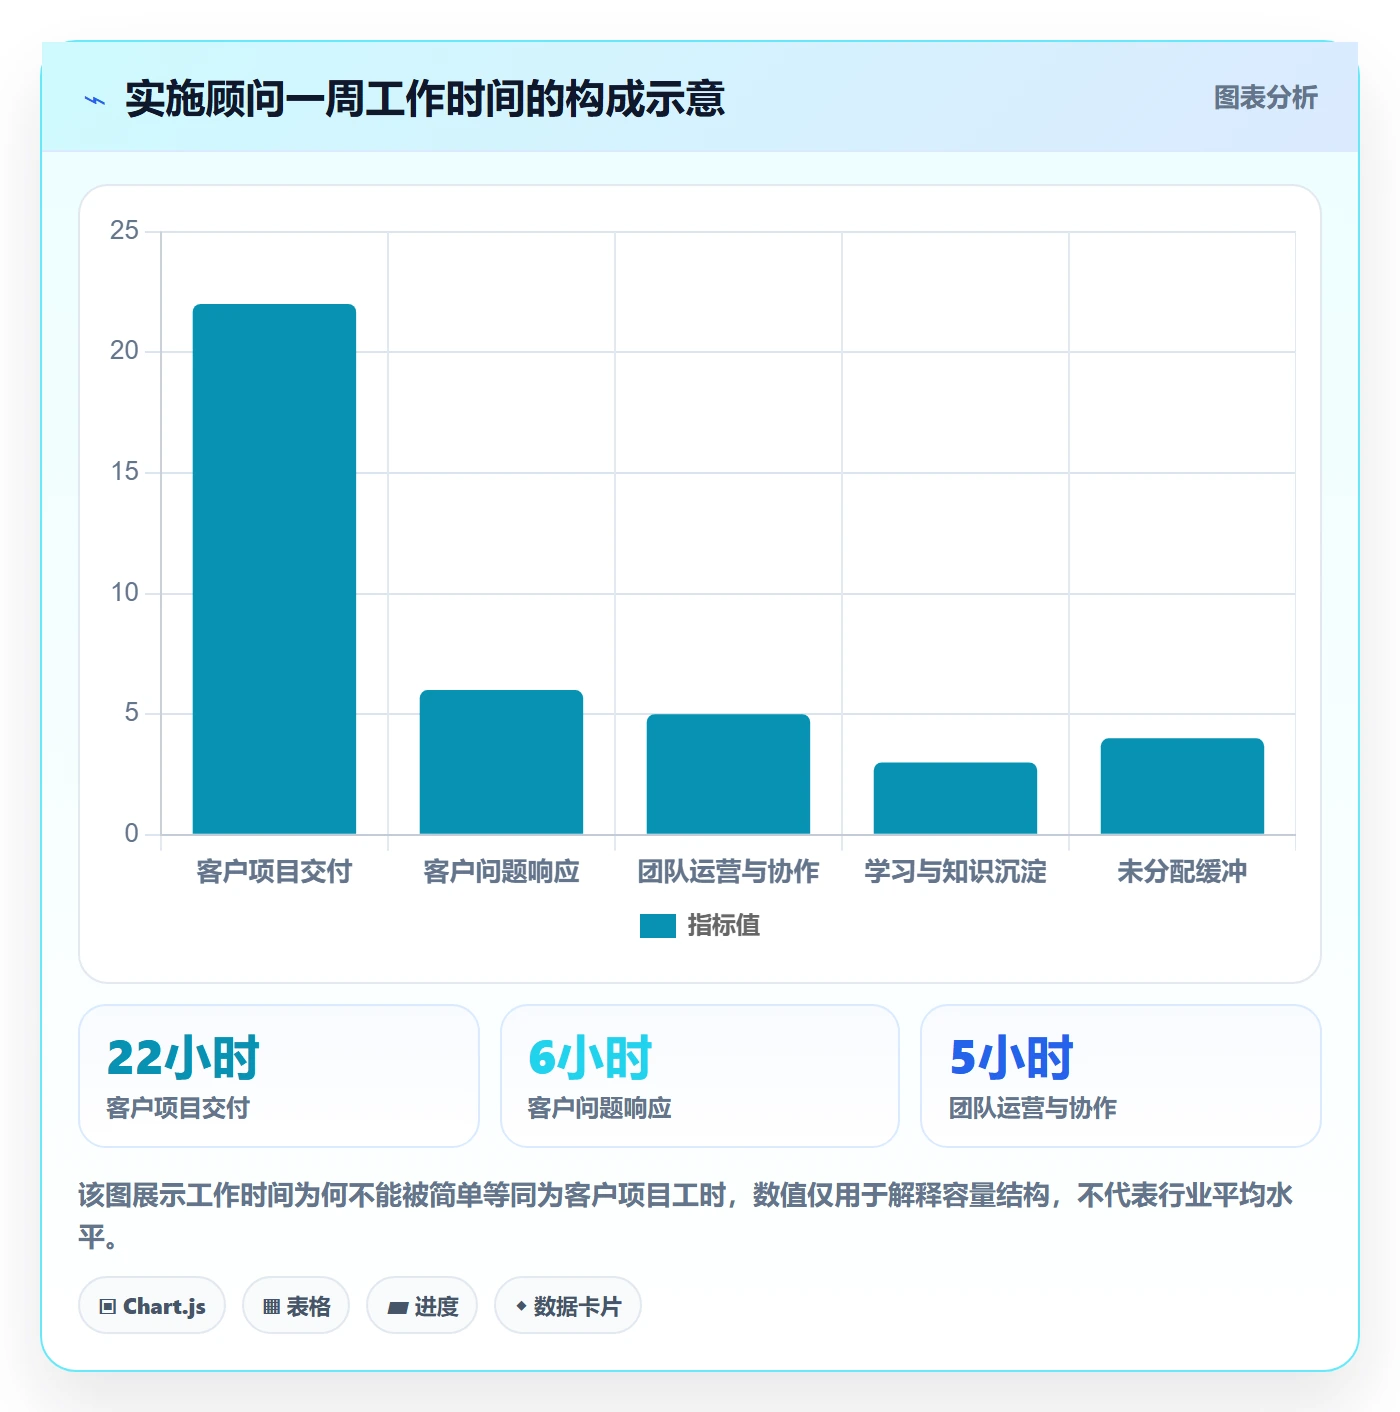Click the y-axis value 20
Screen dimensions: 1400x1412
(x=124, y=351)
